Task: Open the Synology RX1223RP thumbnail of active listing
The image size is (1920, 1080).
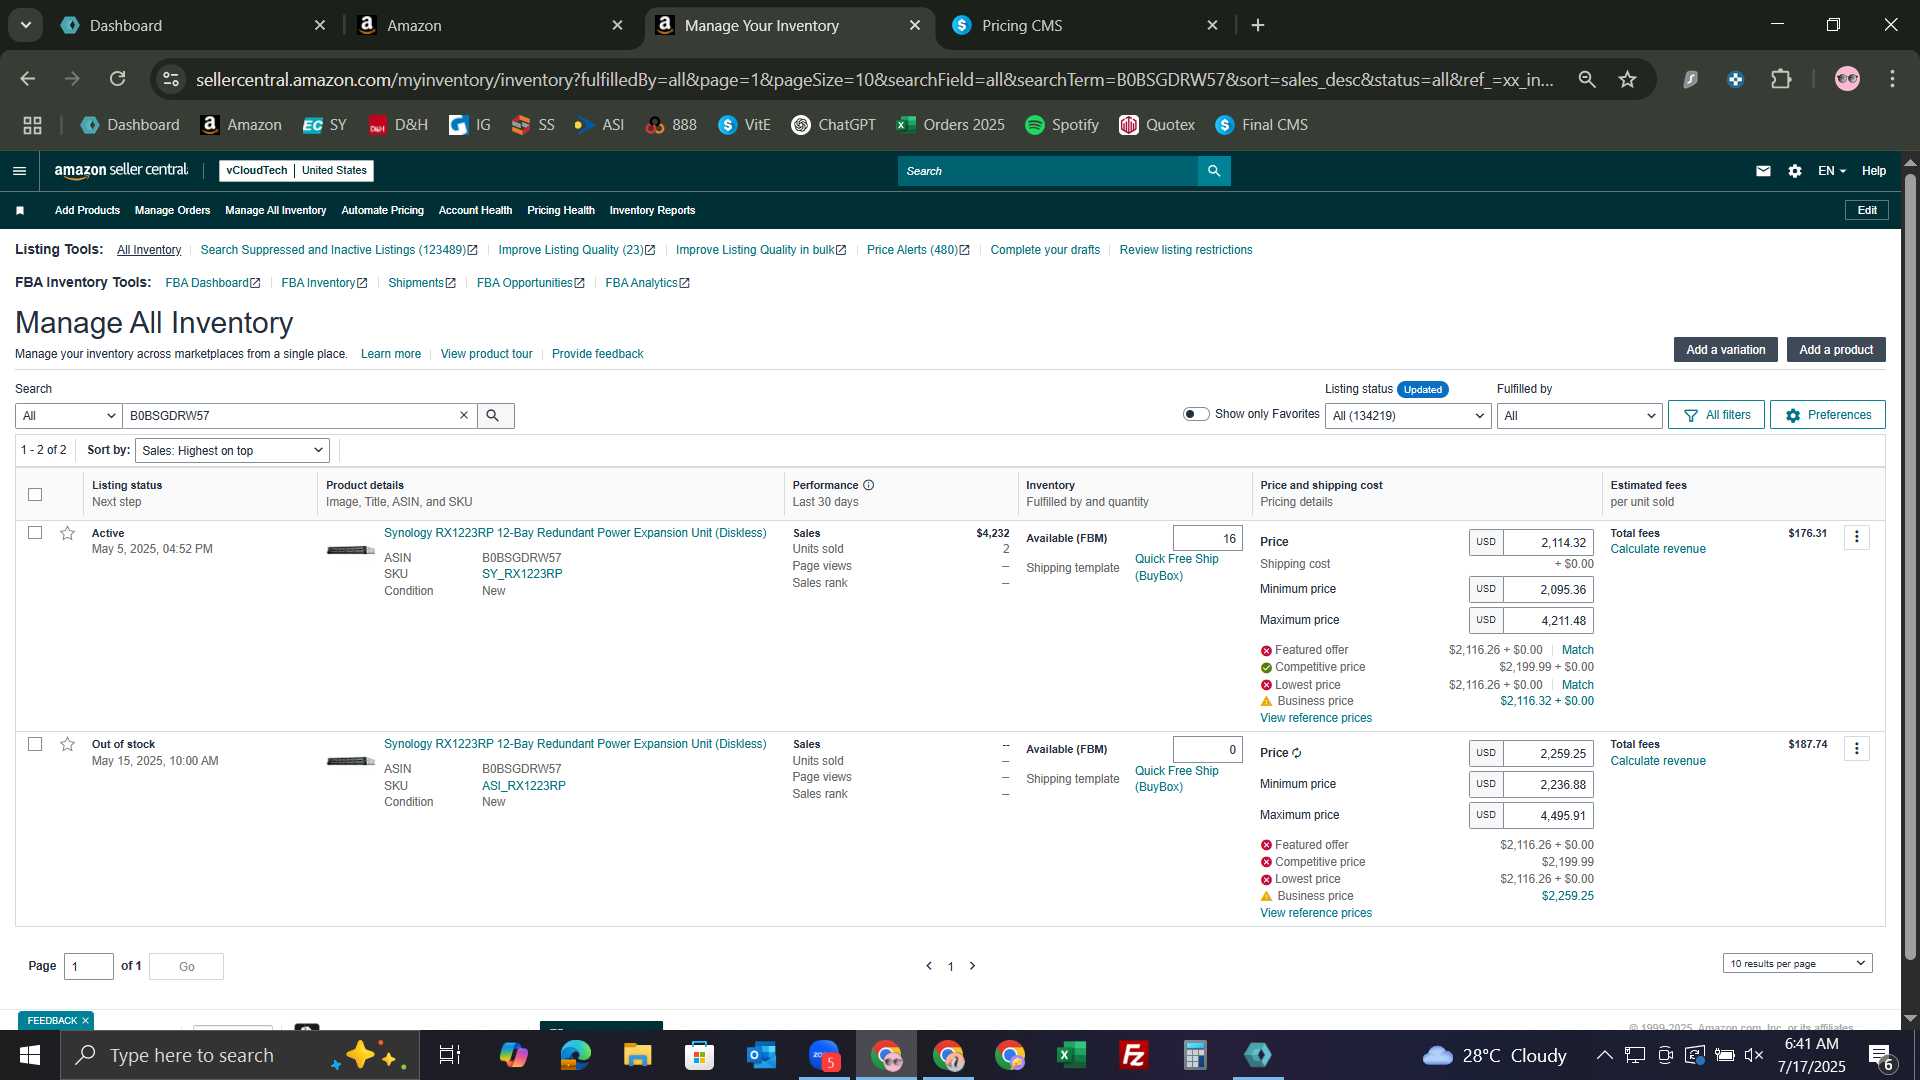Action: [350, 550]
